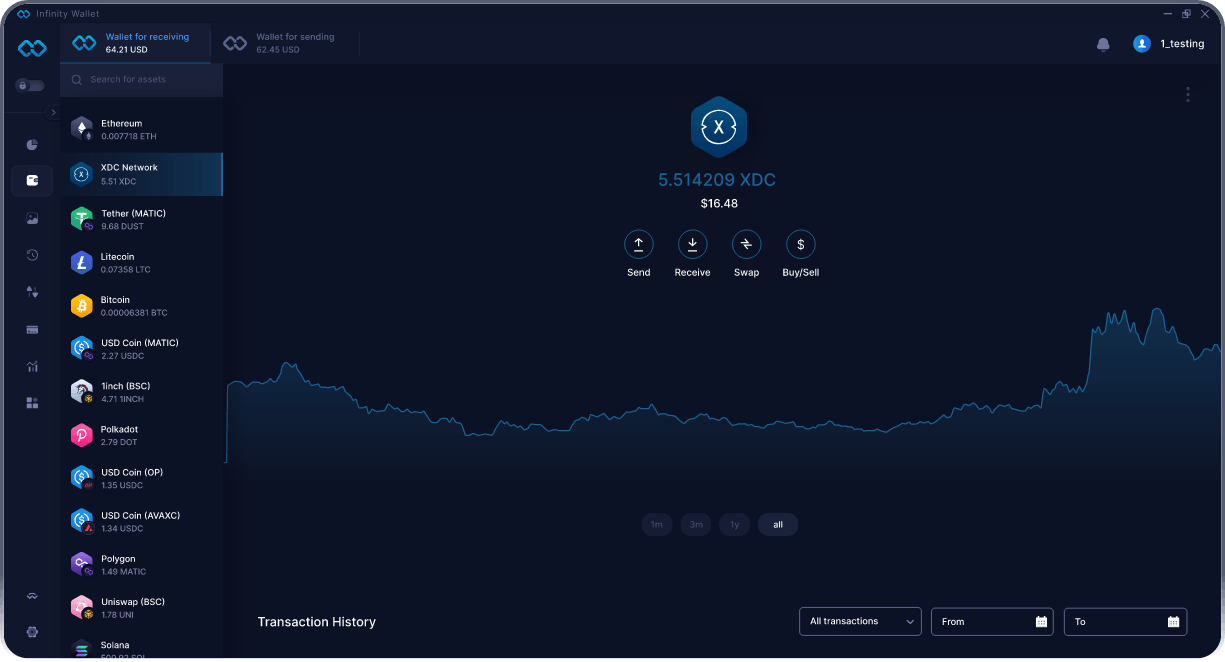Image resolution: width=1225 pixels, height=662 pixels.
Task: Open the All transactions dropdown
Action: pos(861,622)
